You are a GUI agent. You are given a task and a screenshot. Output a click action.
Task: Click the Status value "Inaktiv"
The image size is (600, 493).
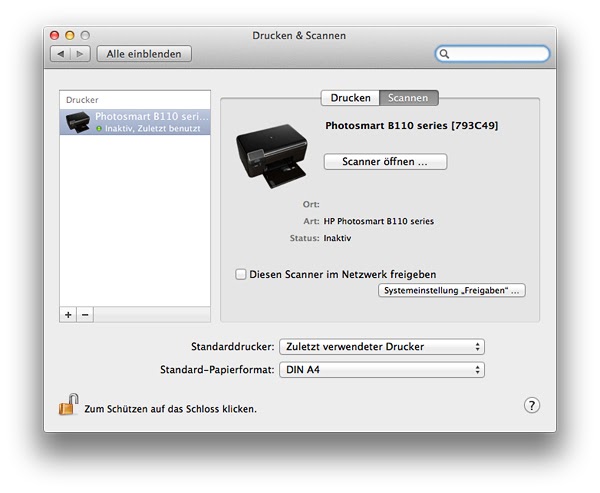(x=337, y=238)
